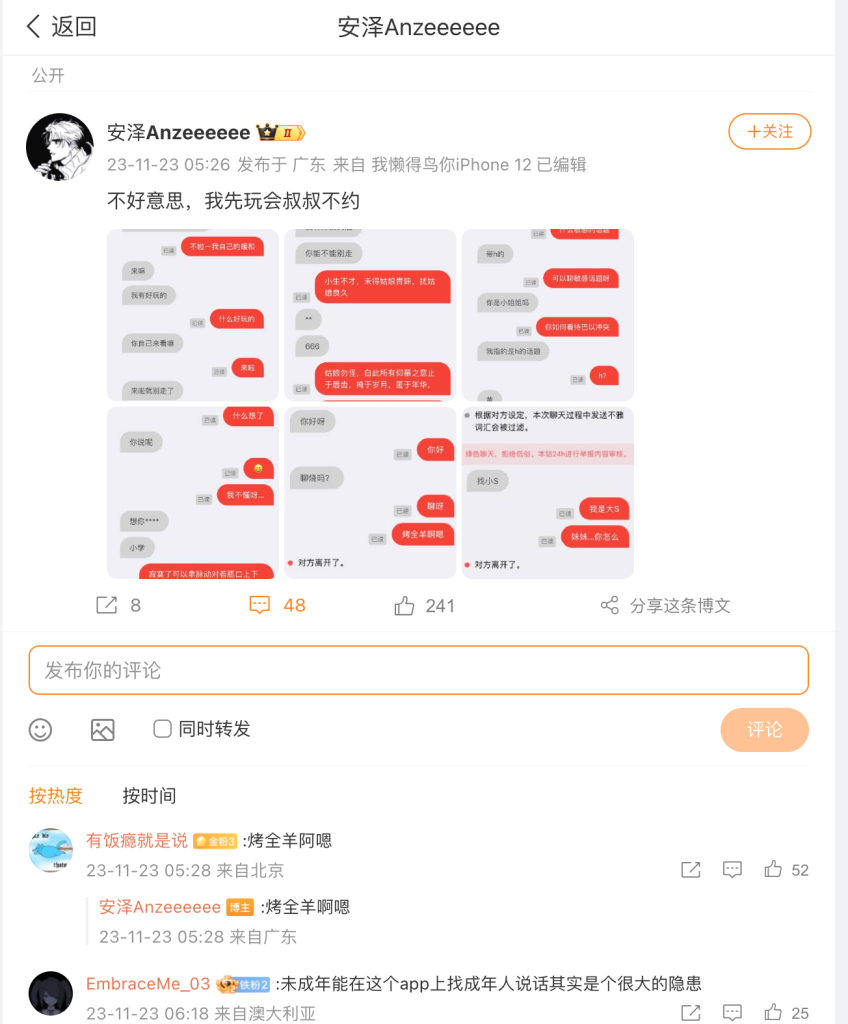Click the share icon beside 分享这条博文
Image resolution: width=848 pixels, height=1024 pixels.
click(x=610, y=605)
